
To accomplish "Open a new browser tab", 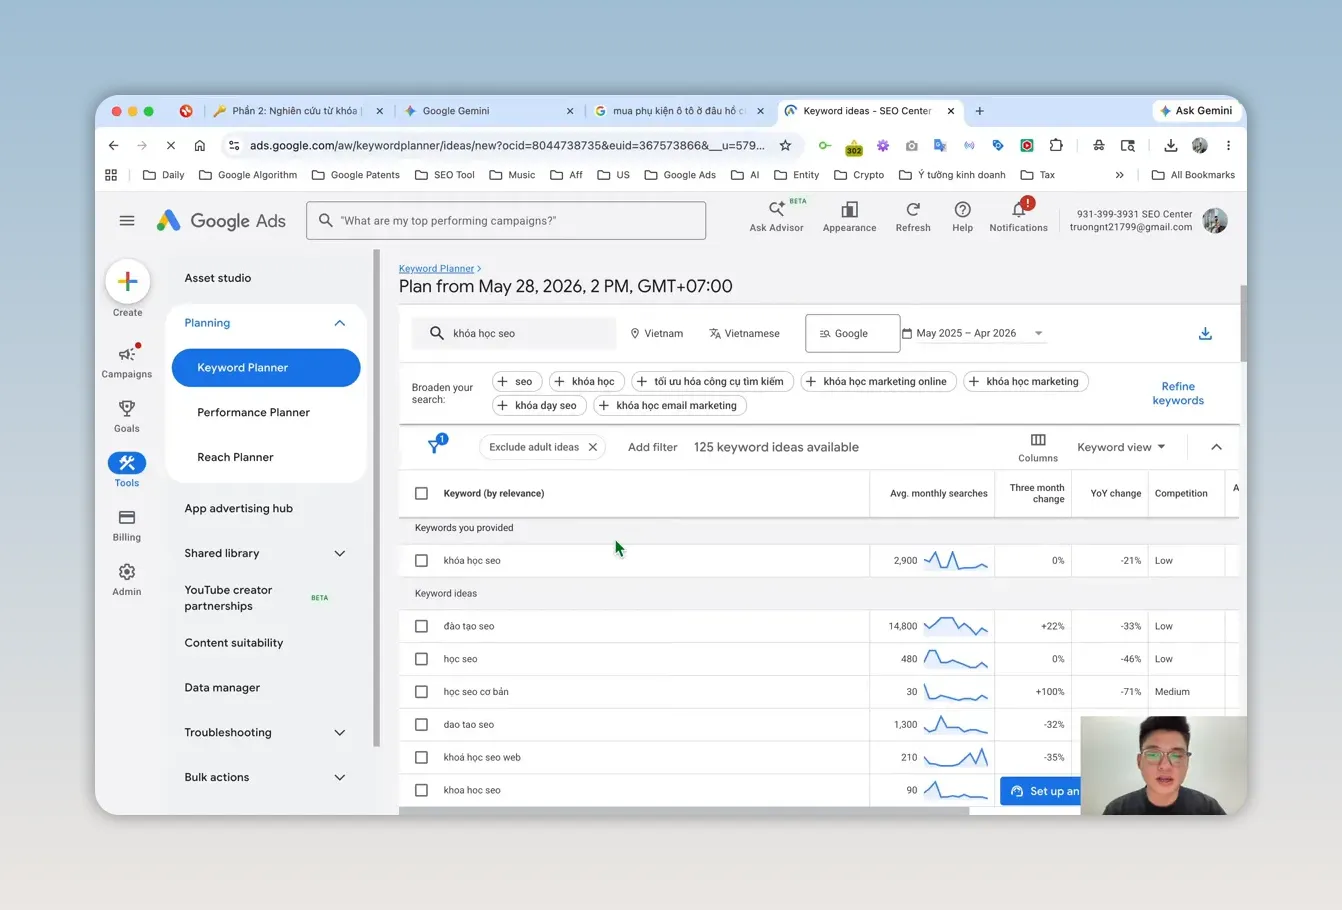I will pos(980,111).
